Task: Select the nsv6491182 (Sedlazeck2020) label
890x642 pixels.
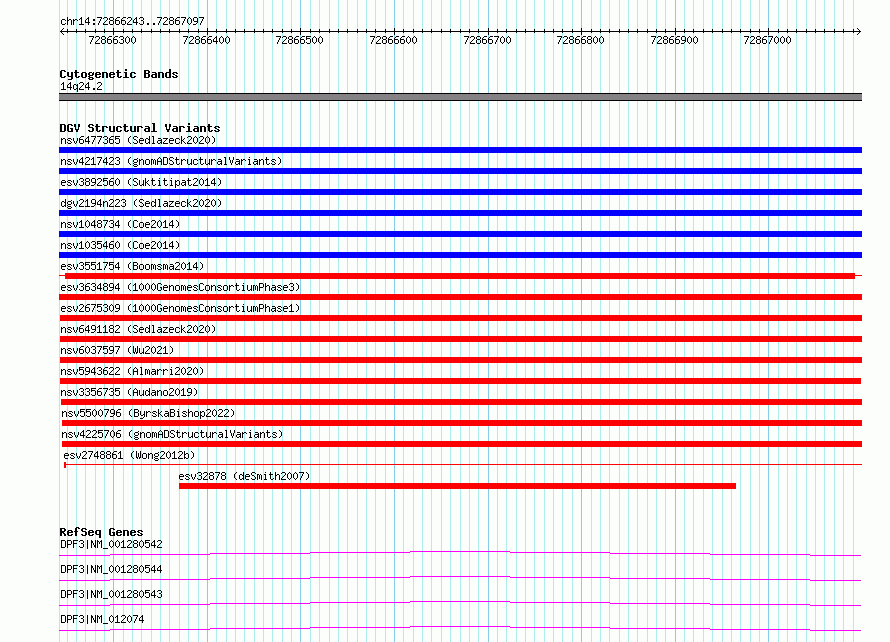Action: [x=138, y=329]
